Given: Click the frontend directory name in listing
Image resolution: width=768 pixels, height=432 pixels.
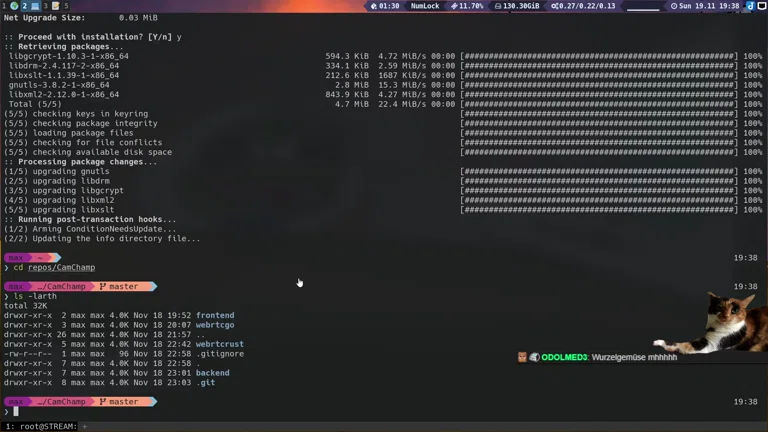Looking at the screenshot, I should point(217,315).
